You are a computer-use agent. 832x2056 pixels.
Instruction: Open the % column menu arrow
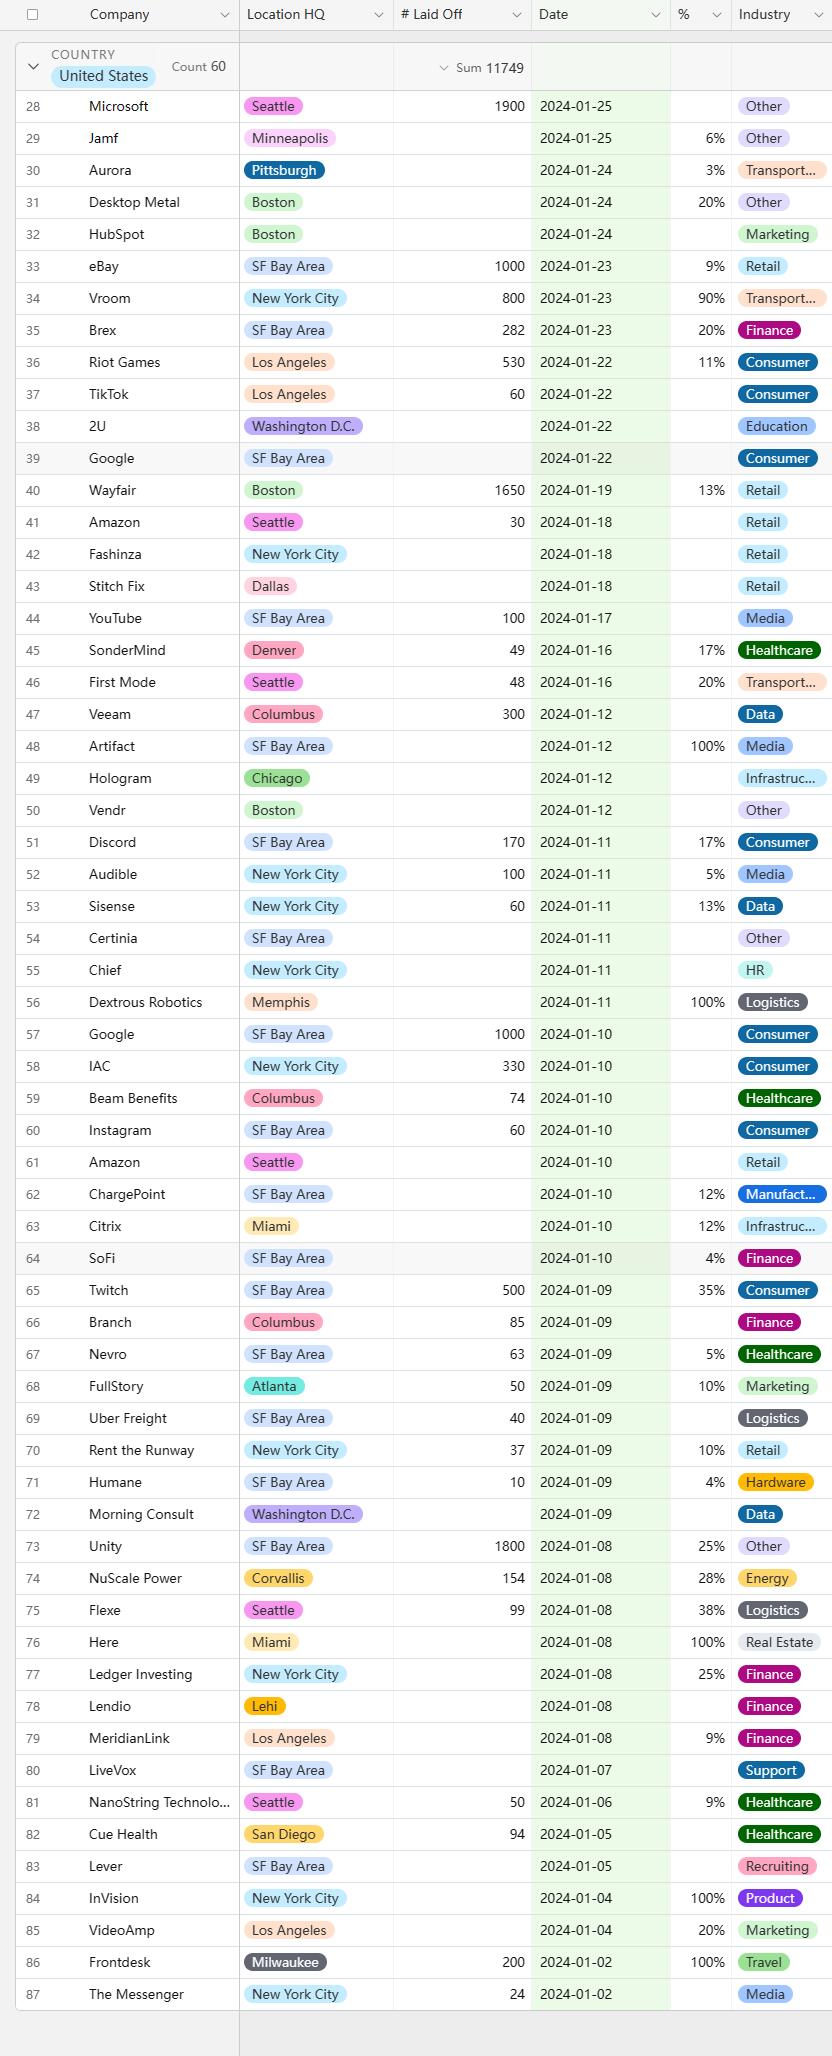(x=716, y=15)
